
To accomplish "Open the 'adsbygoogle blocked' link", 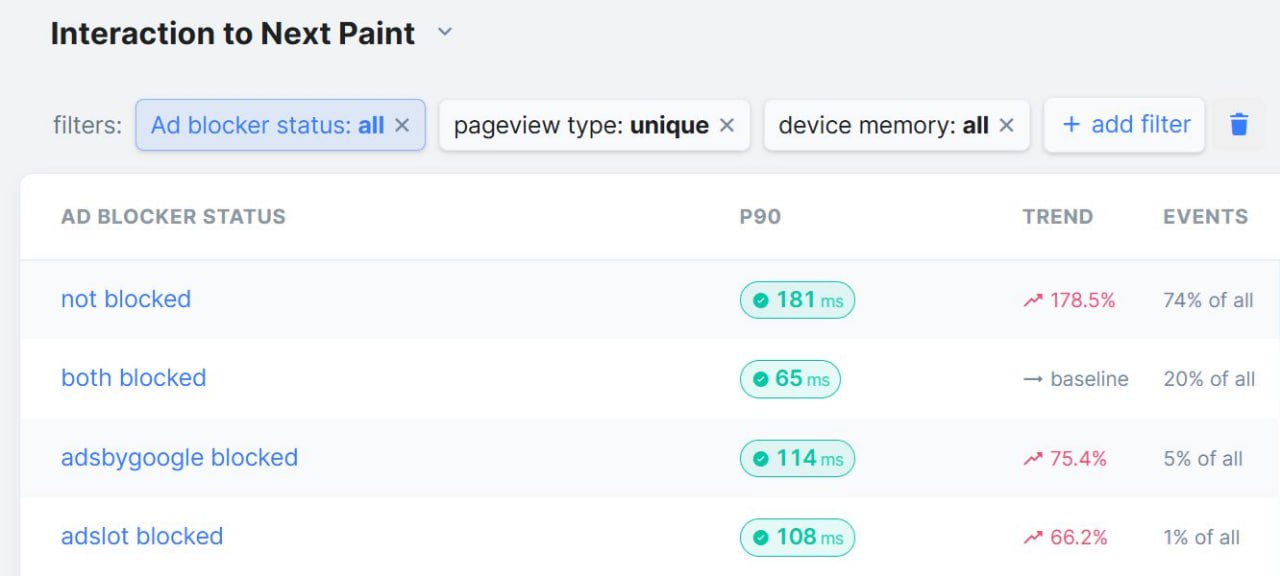I will [x=179, y=458].
